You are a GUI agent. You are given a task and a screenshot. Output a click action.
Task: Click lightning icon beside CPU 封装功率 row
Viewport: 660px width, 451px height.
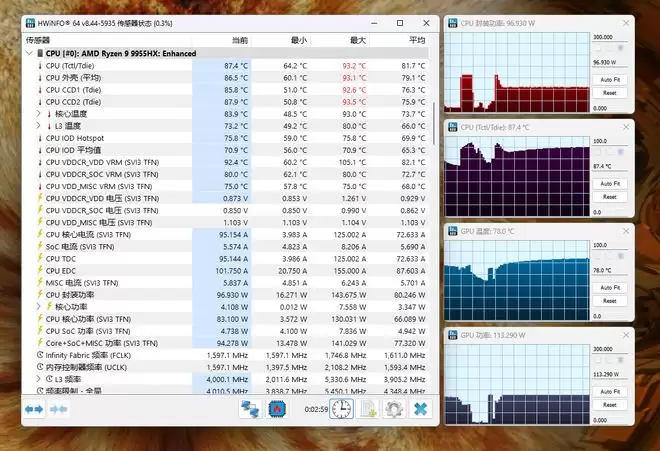coord(40,294)
